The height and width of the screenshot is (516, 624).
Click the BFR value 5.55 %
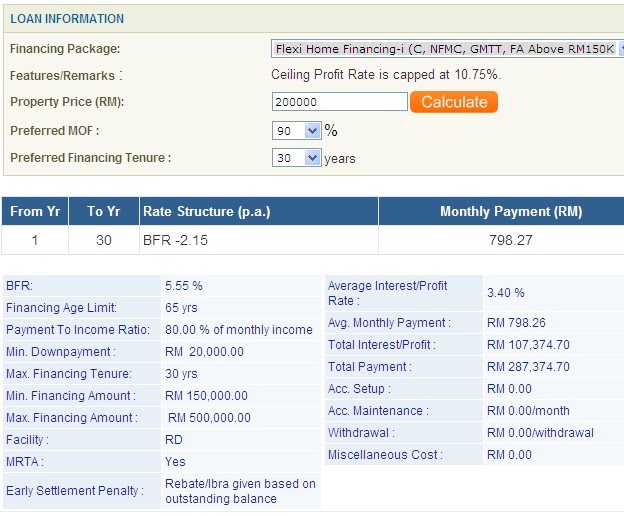pos(184,286)
